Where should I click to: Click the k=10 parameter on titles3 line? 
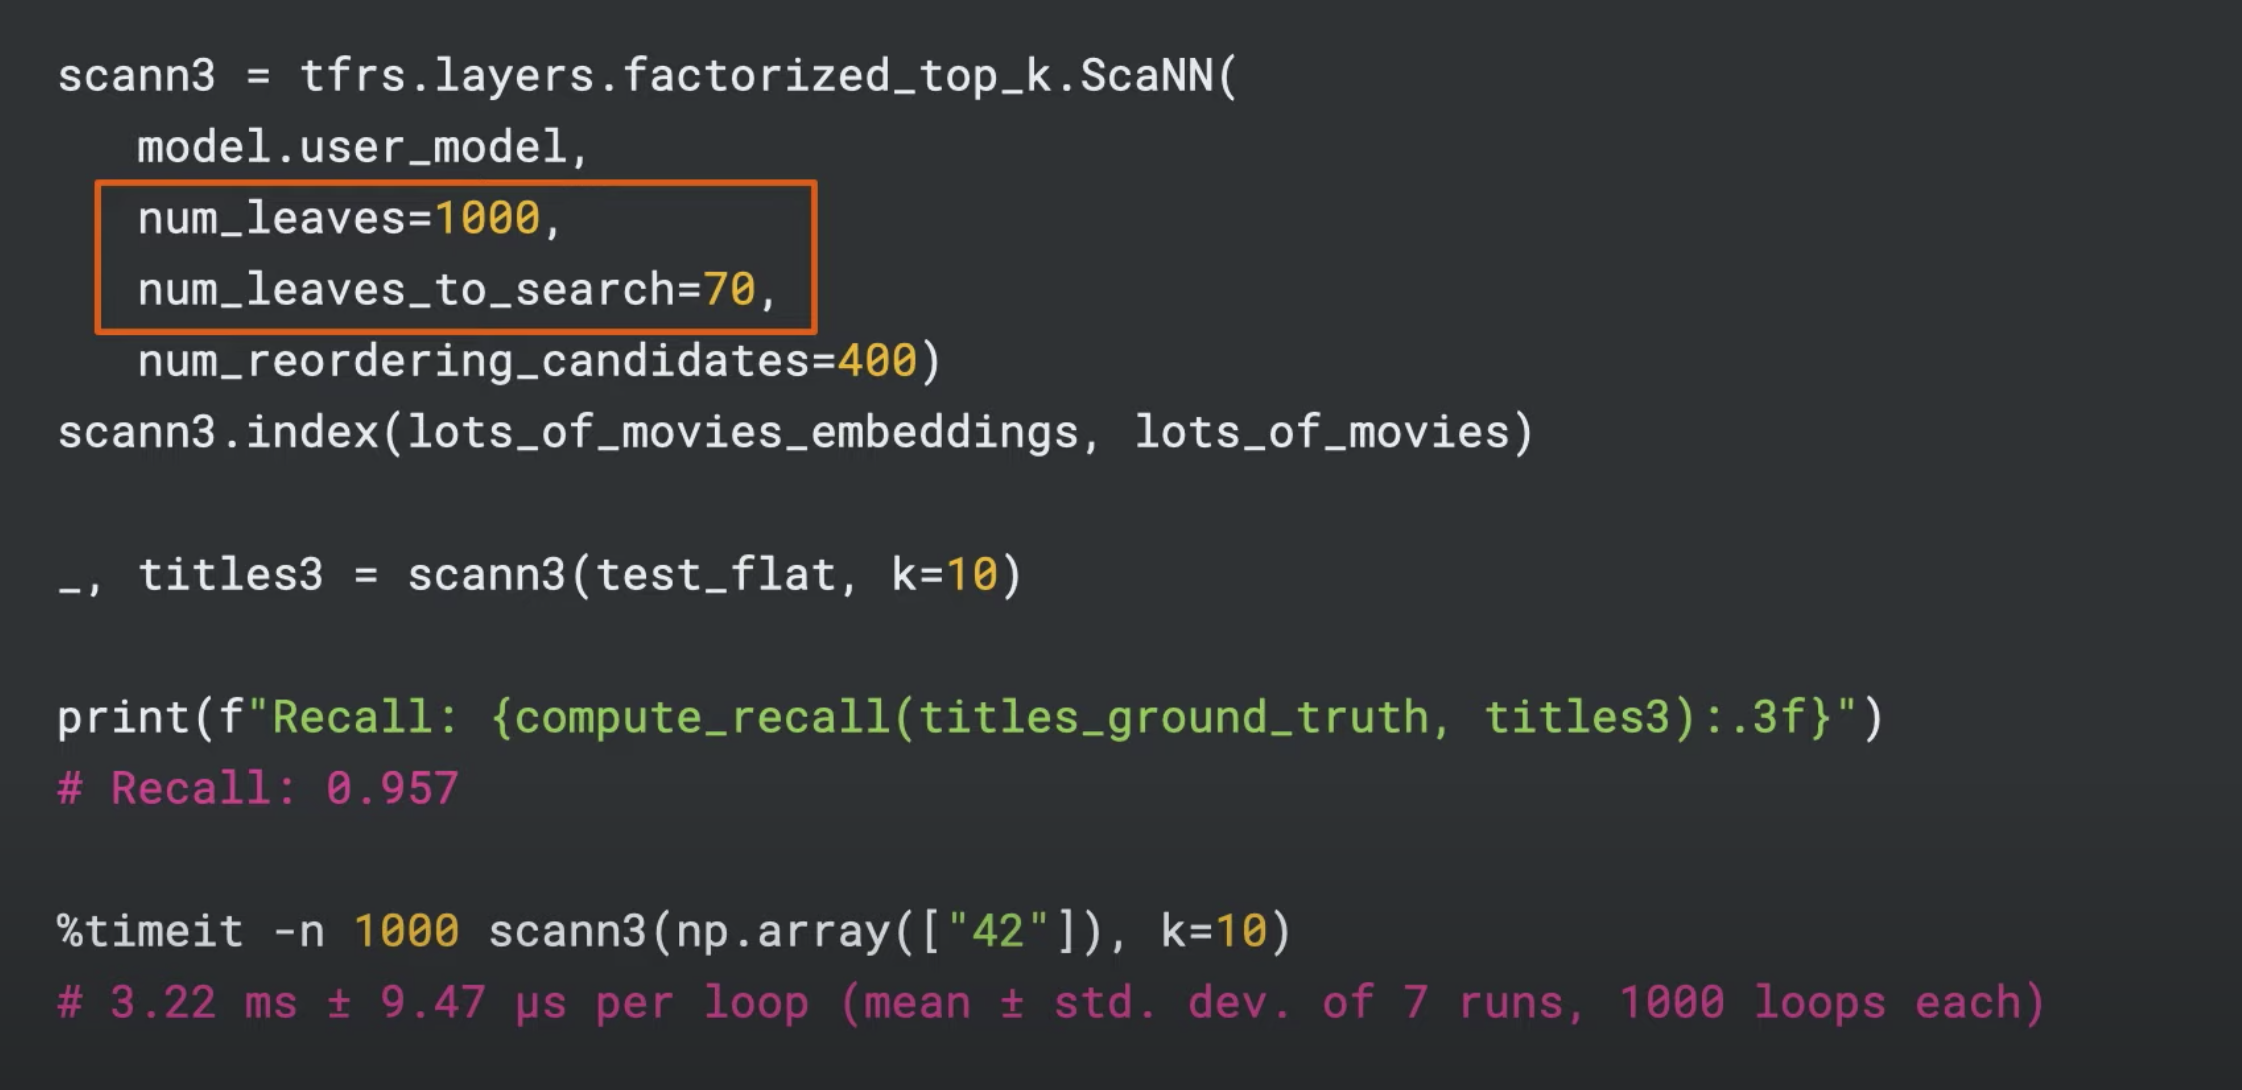[945, 573]
